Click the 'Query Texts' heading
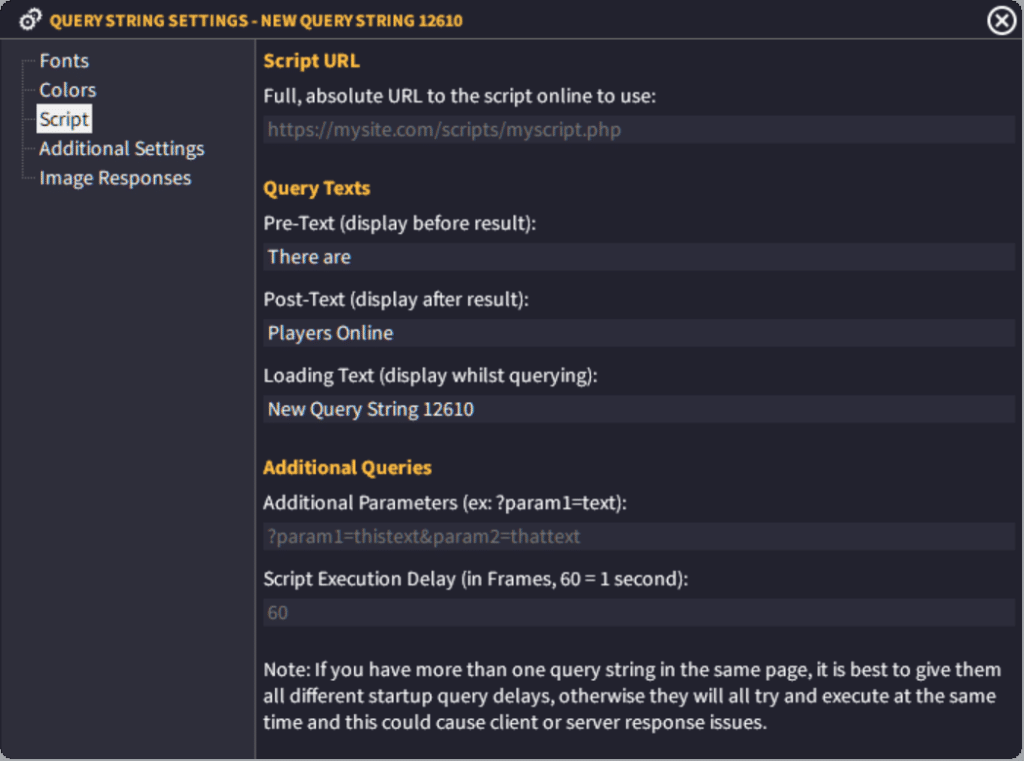This screenshot has width=1024, height=761. click(317, 188)
